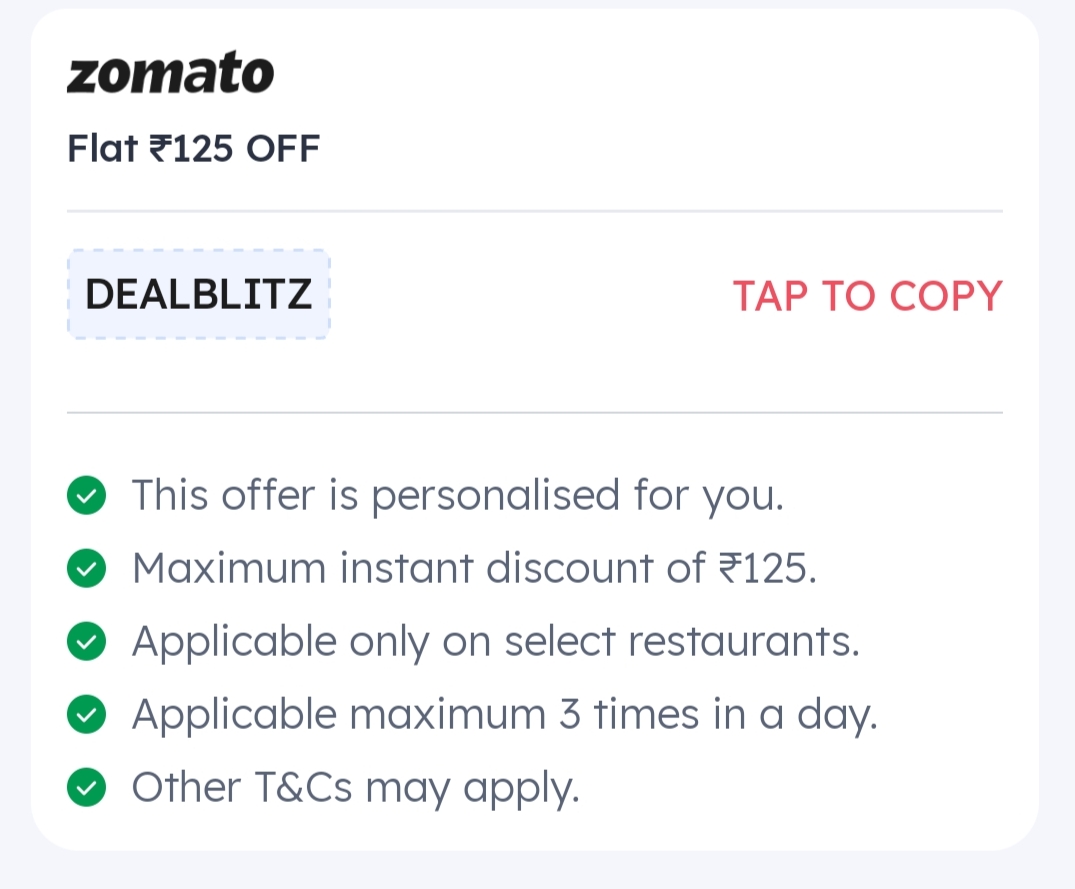The height and width of the screenshot is (889, 1075).
Task: Click 'Maximum instant discount of ₹125' text
Action: 474,569
